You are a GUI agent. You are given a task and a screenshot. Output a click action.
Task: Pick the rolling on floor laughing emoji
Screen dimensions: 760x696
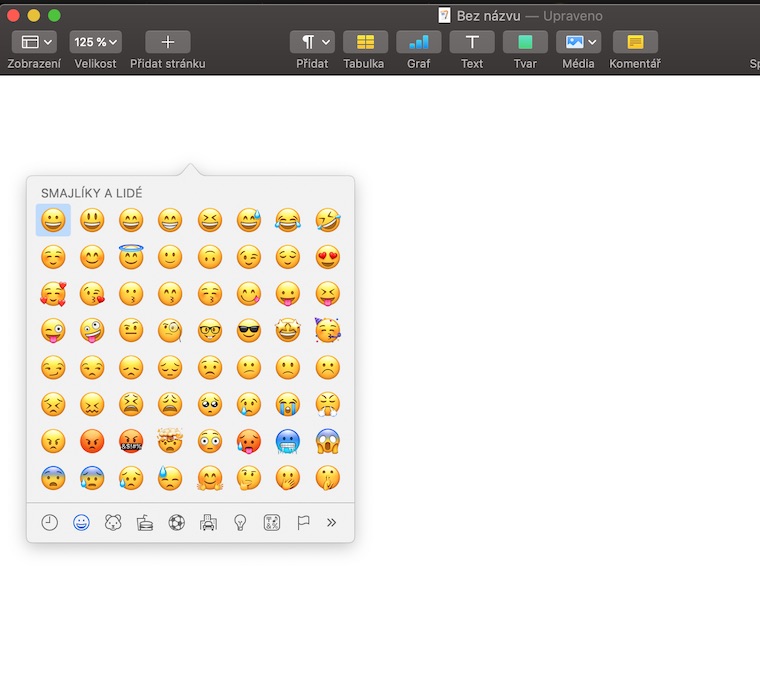tap(328, 220)
